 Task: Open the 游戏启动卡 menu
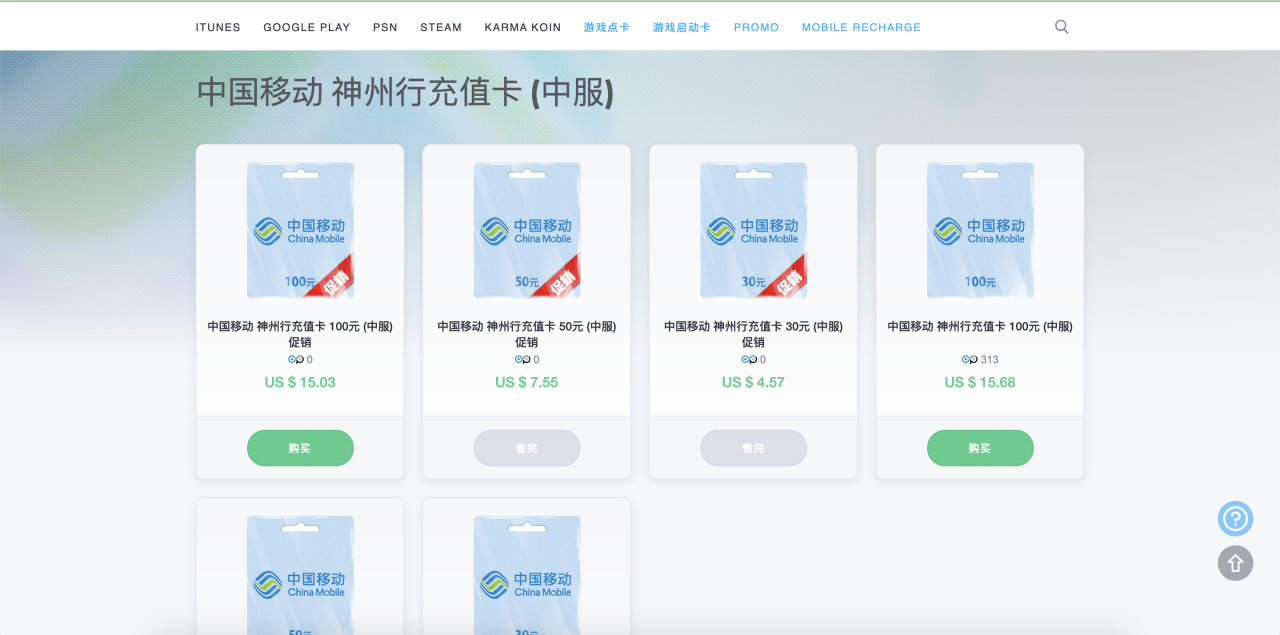point(682,27)
